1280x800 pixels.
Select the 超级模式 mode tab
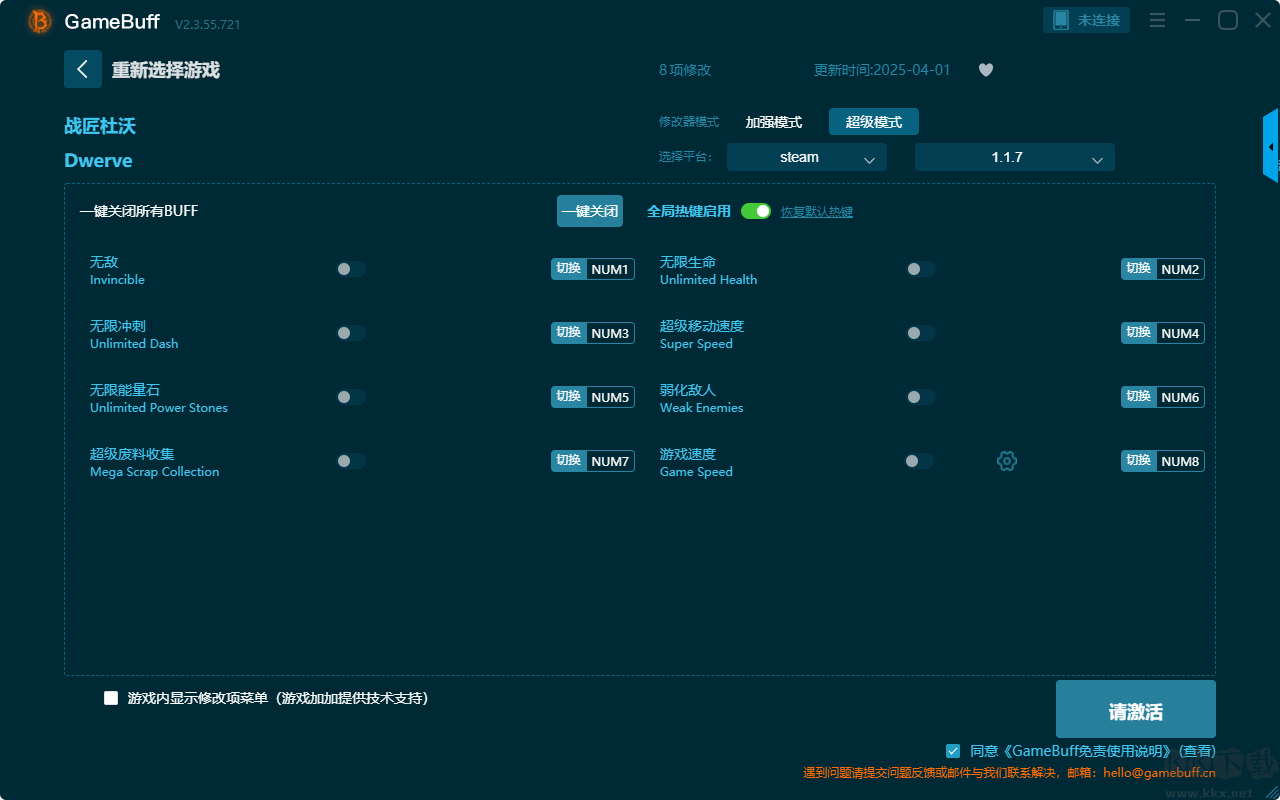874,122
